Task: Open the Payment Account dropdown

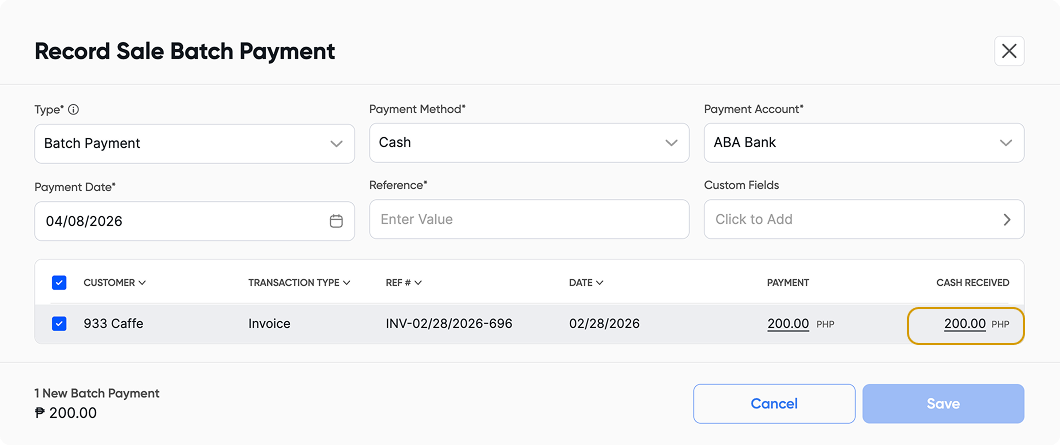Action: point(864,143)
